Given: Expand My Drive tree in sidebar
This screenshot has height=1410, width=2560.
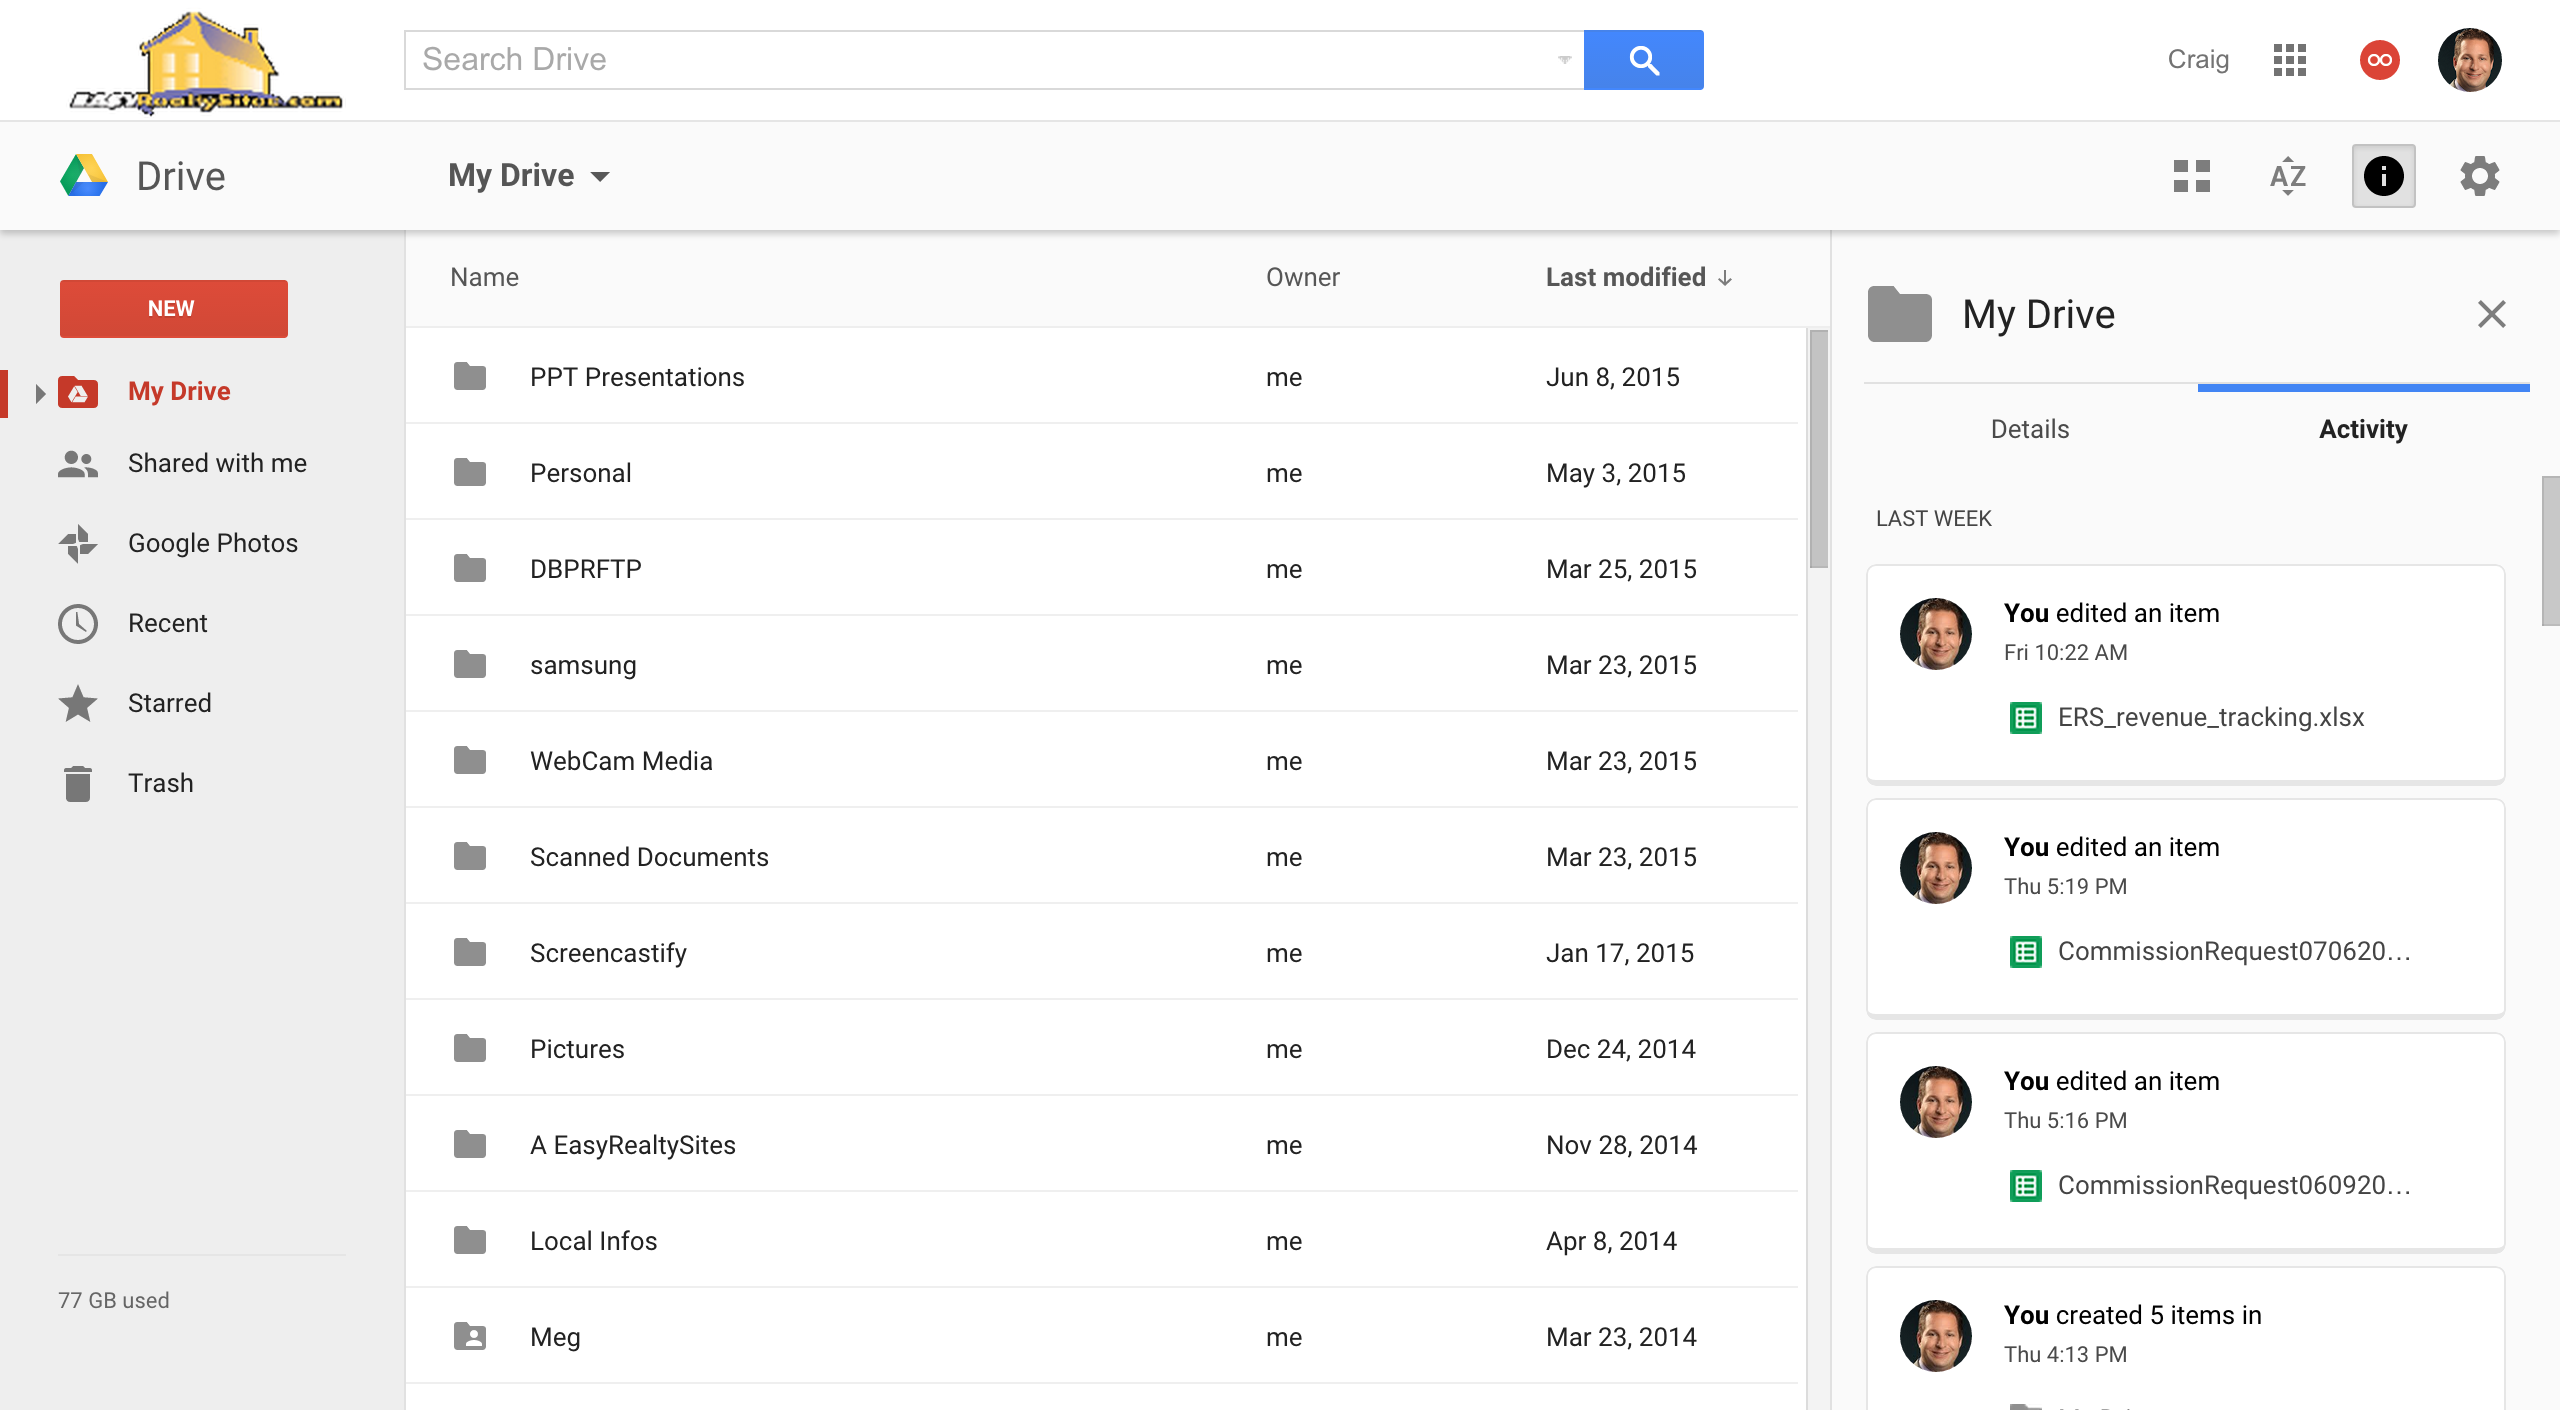Looking at the screenshot, I should pyautogui.click(x=40, y=391).
